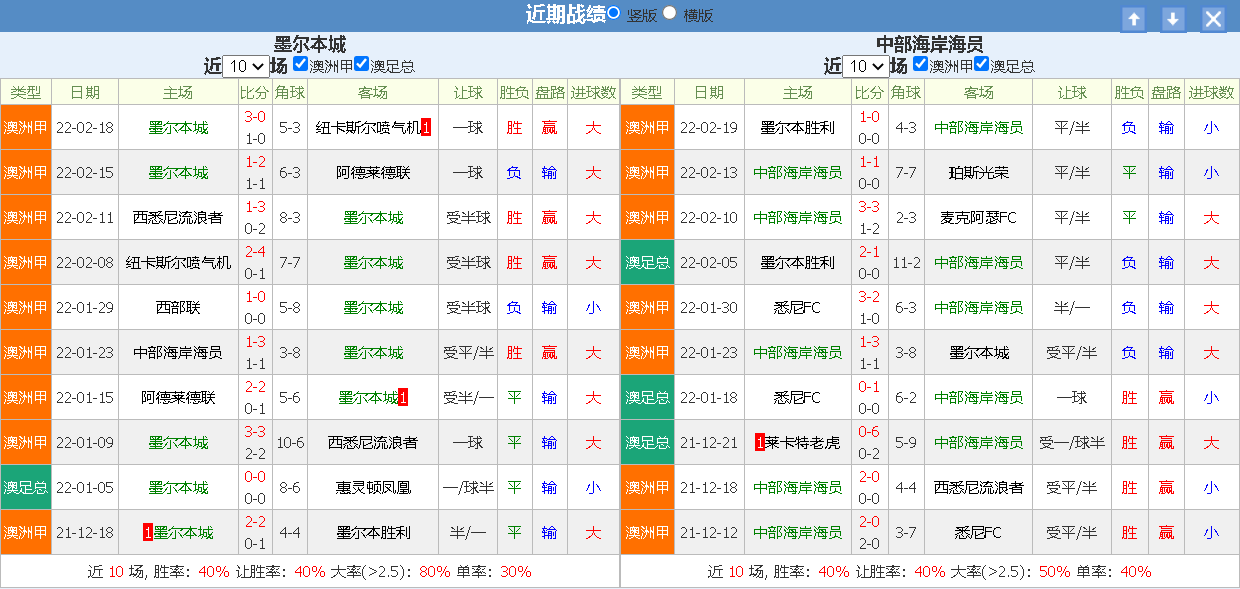This screenshot has width=1240, height=589.
Task: Click 悉尼FC away team on 21-12-12 row
Action: coord(978,533)
